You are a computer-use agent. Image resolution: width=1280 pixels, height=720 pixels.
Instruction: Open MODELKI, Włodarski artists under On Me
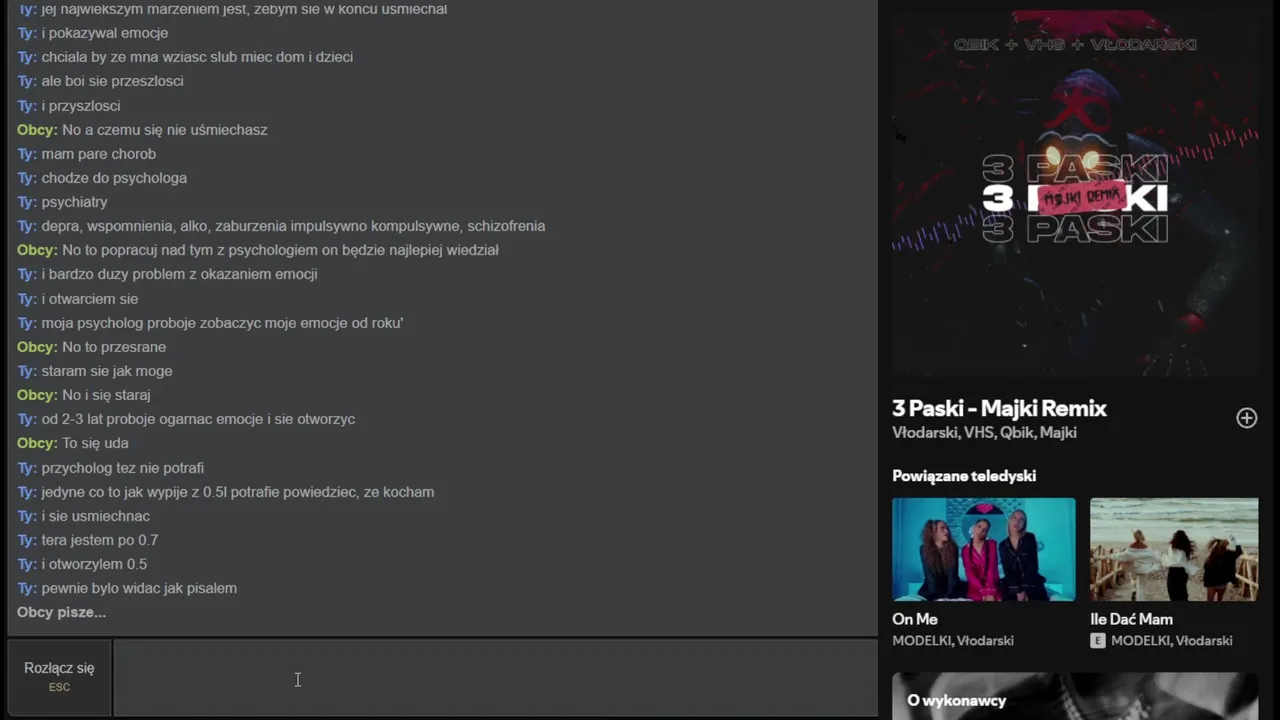click(x=953, y=640)
